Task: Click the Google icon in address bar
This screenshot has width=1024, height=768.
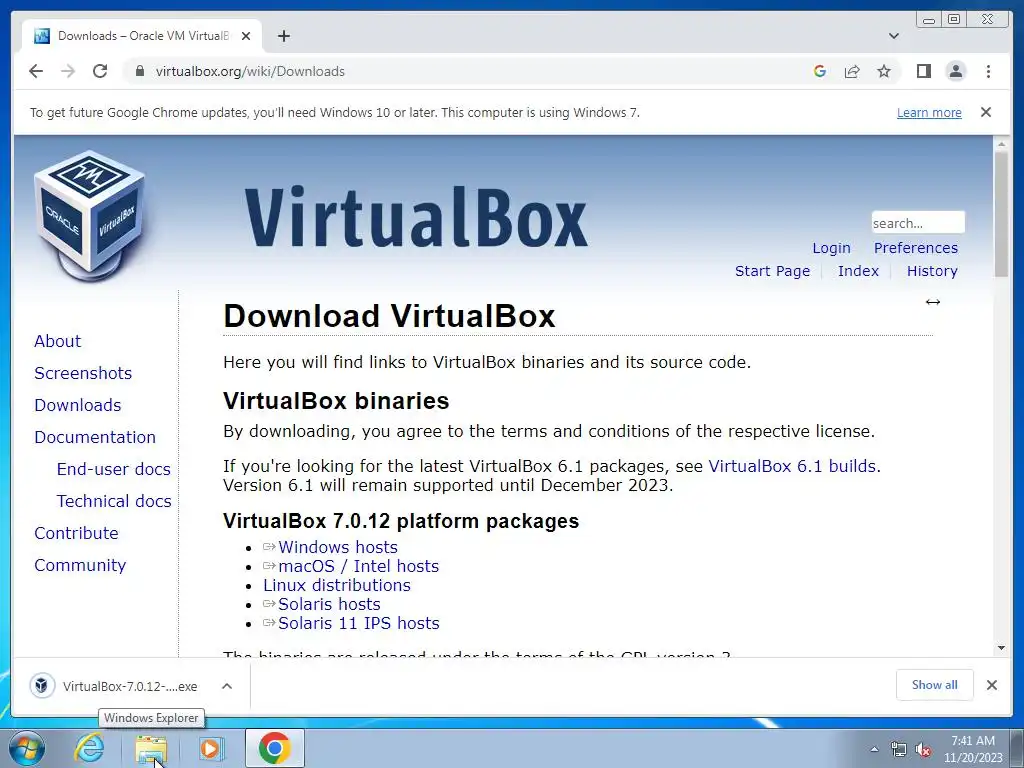Action: 820,71
